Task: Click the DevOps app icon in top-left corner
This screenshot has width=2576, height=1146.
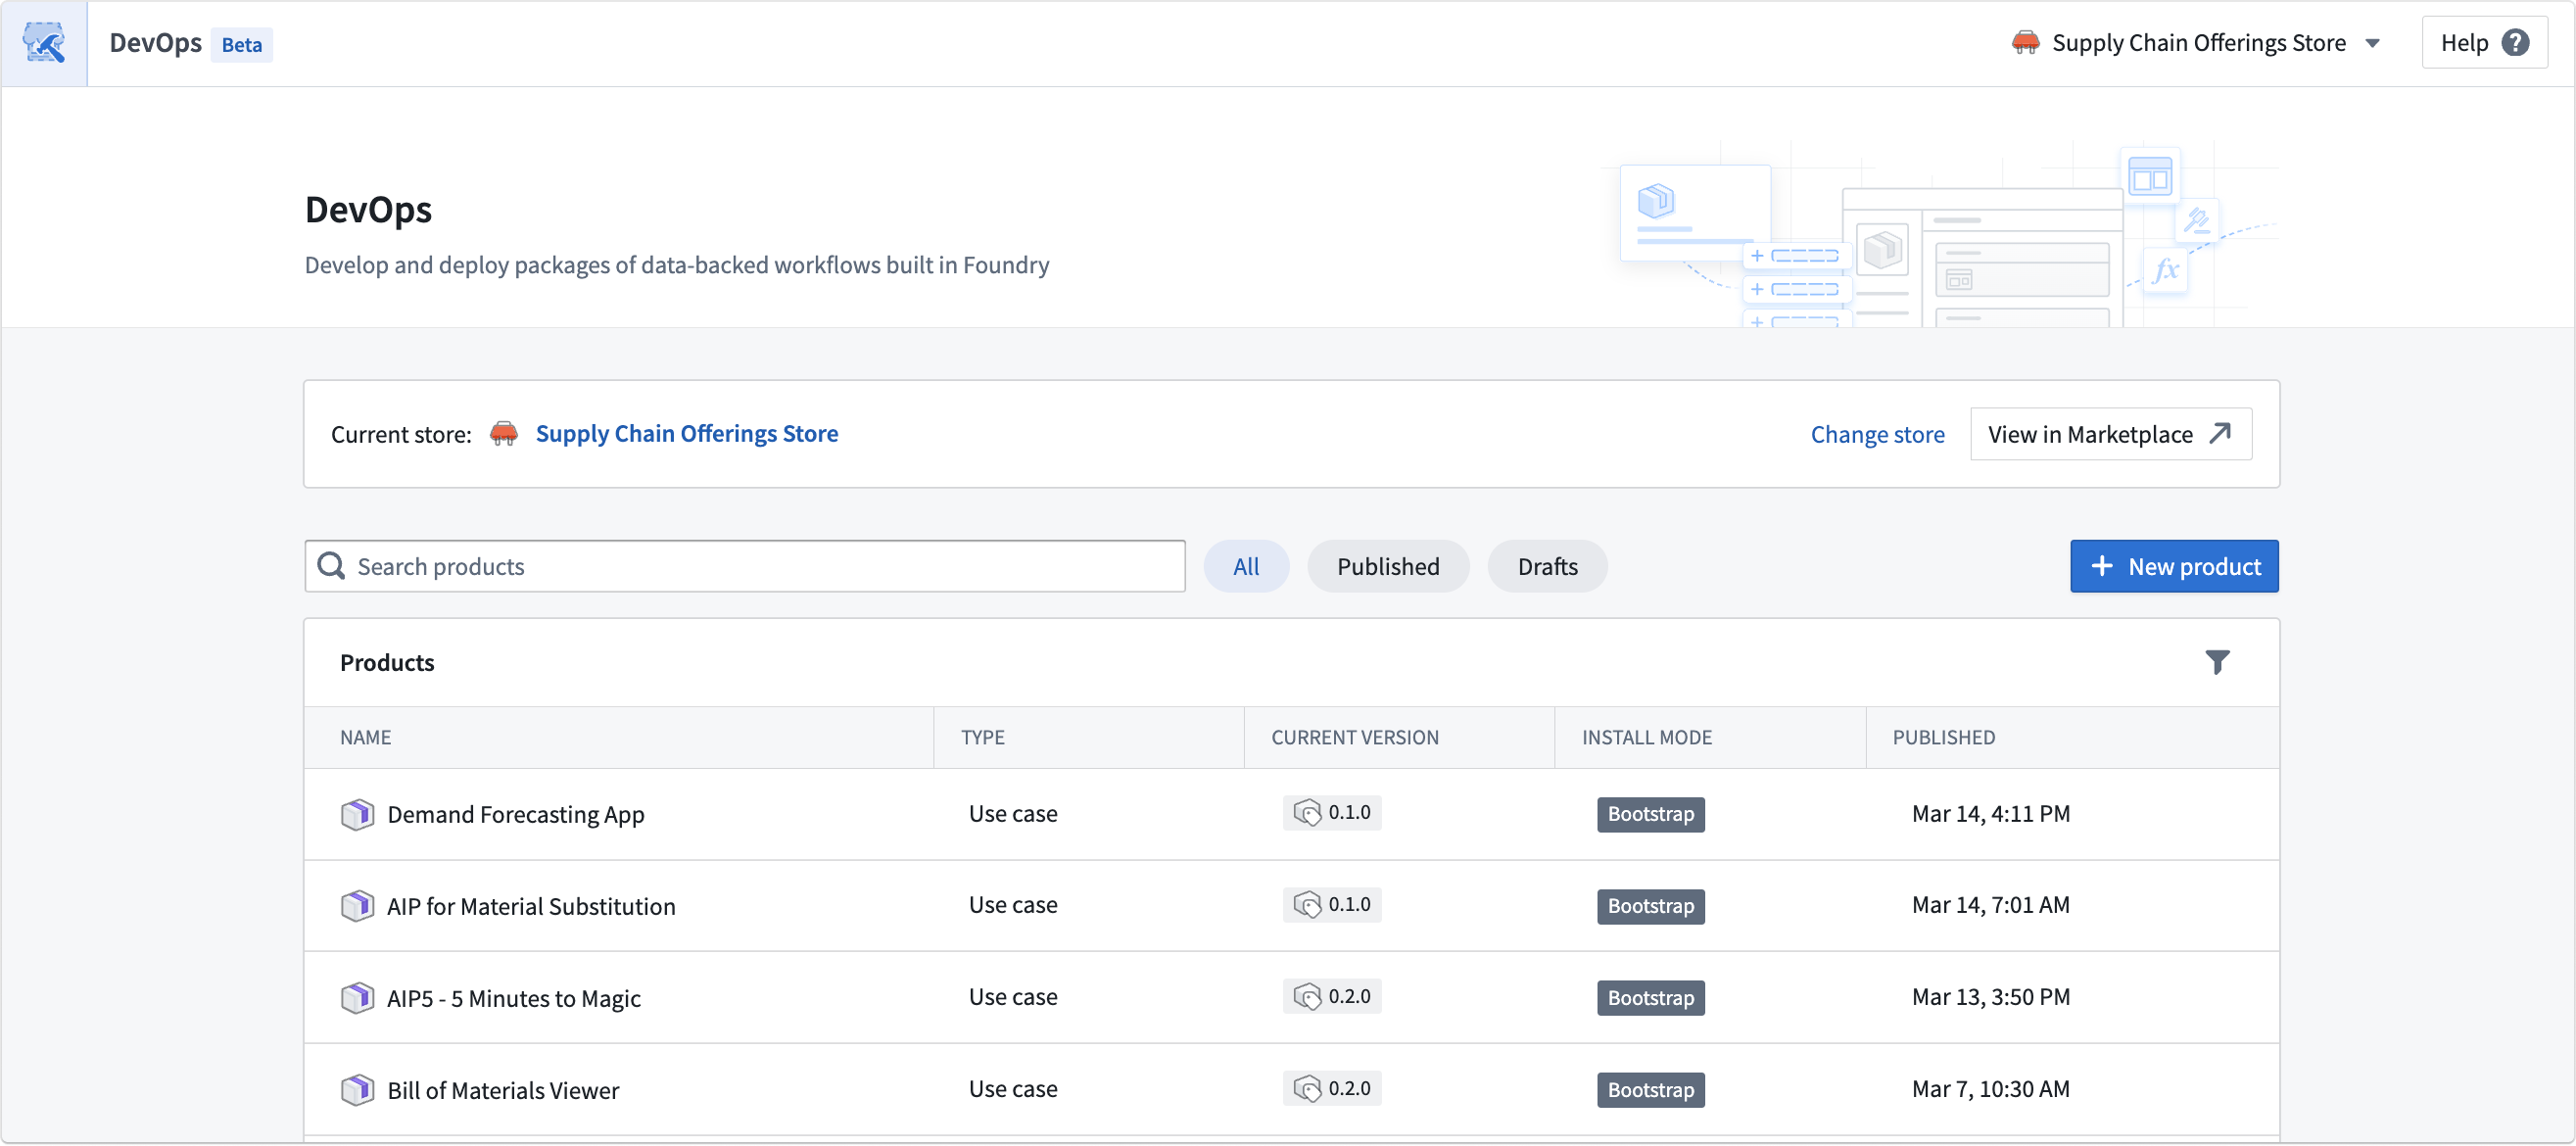Action: 44,44
